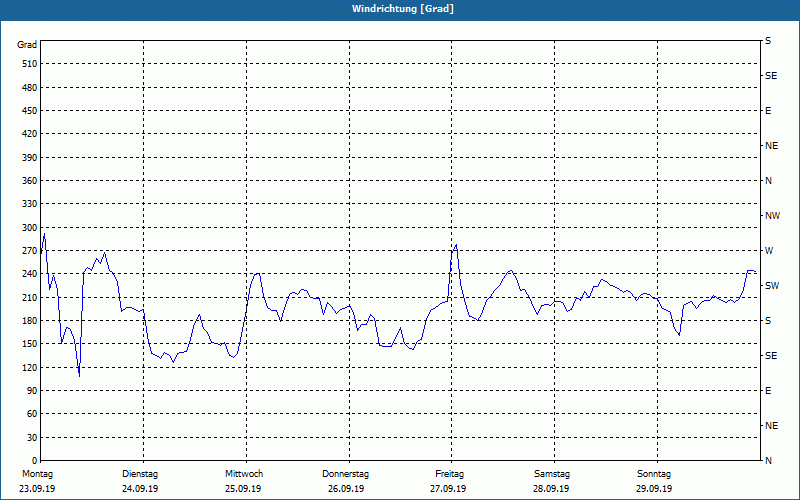
Task: Click the 'Montag' day label
Action: coord(38,474)
